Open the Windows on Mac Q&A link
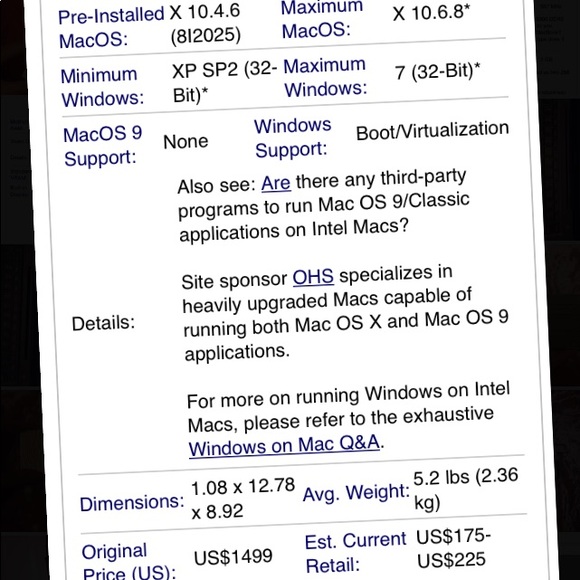This screenshot has width=580, height=580. [x=284, y=445]
